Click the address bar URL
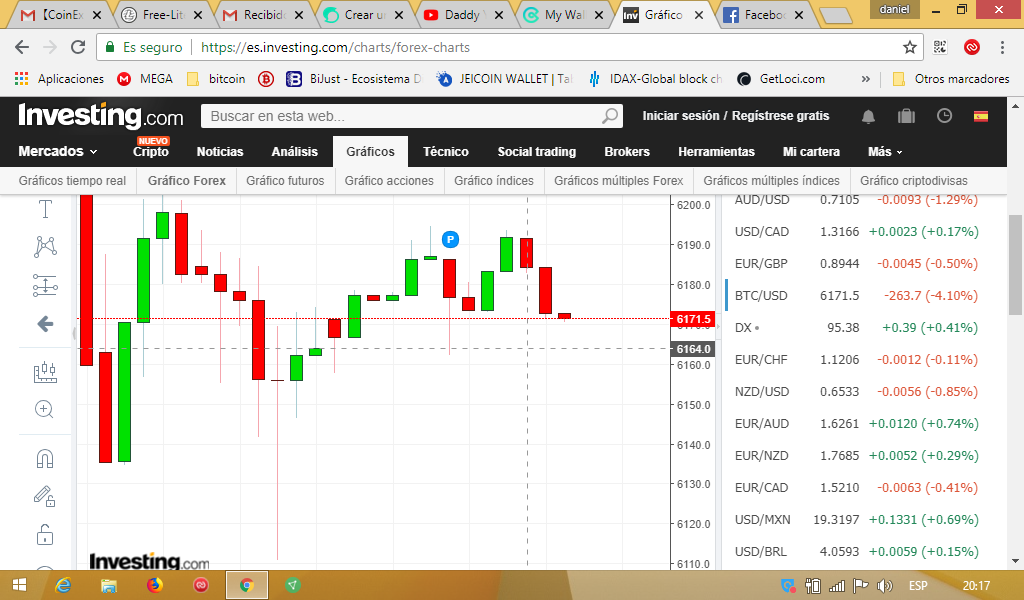Image resolution: width=1024 pixels, height=600 pixels. (x=335, y=47)
